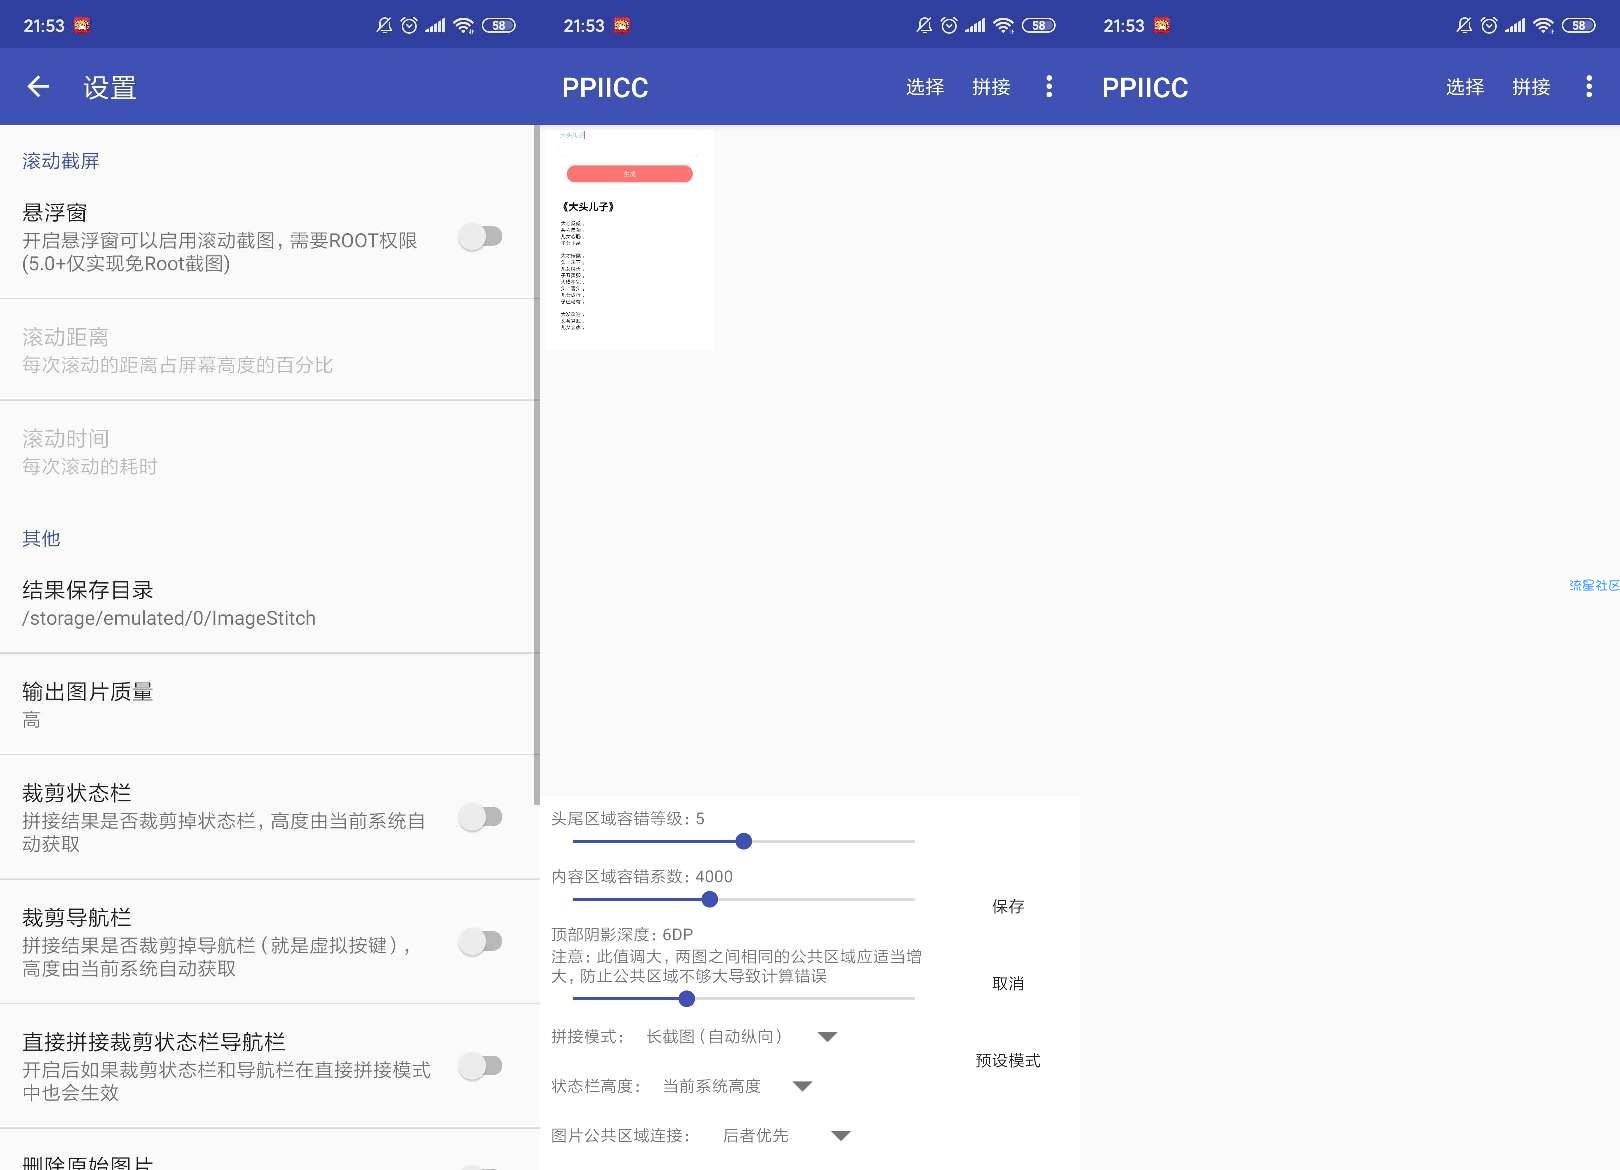
Task: Toggle the 裁剪状态栏 switch
Action: [480, 817]
